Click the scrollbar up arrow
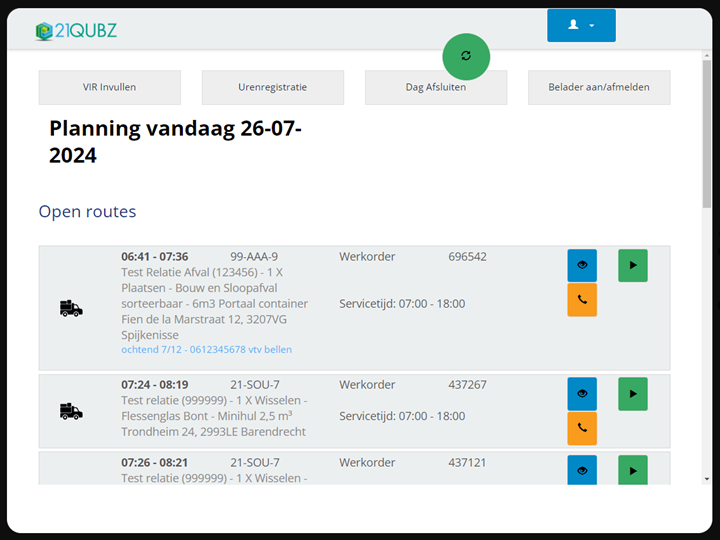This screenshot has height=540, width=720. click(707, 56)
